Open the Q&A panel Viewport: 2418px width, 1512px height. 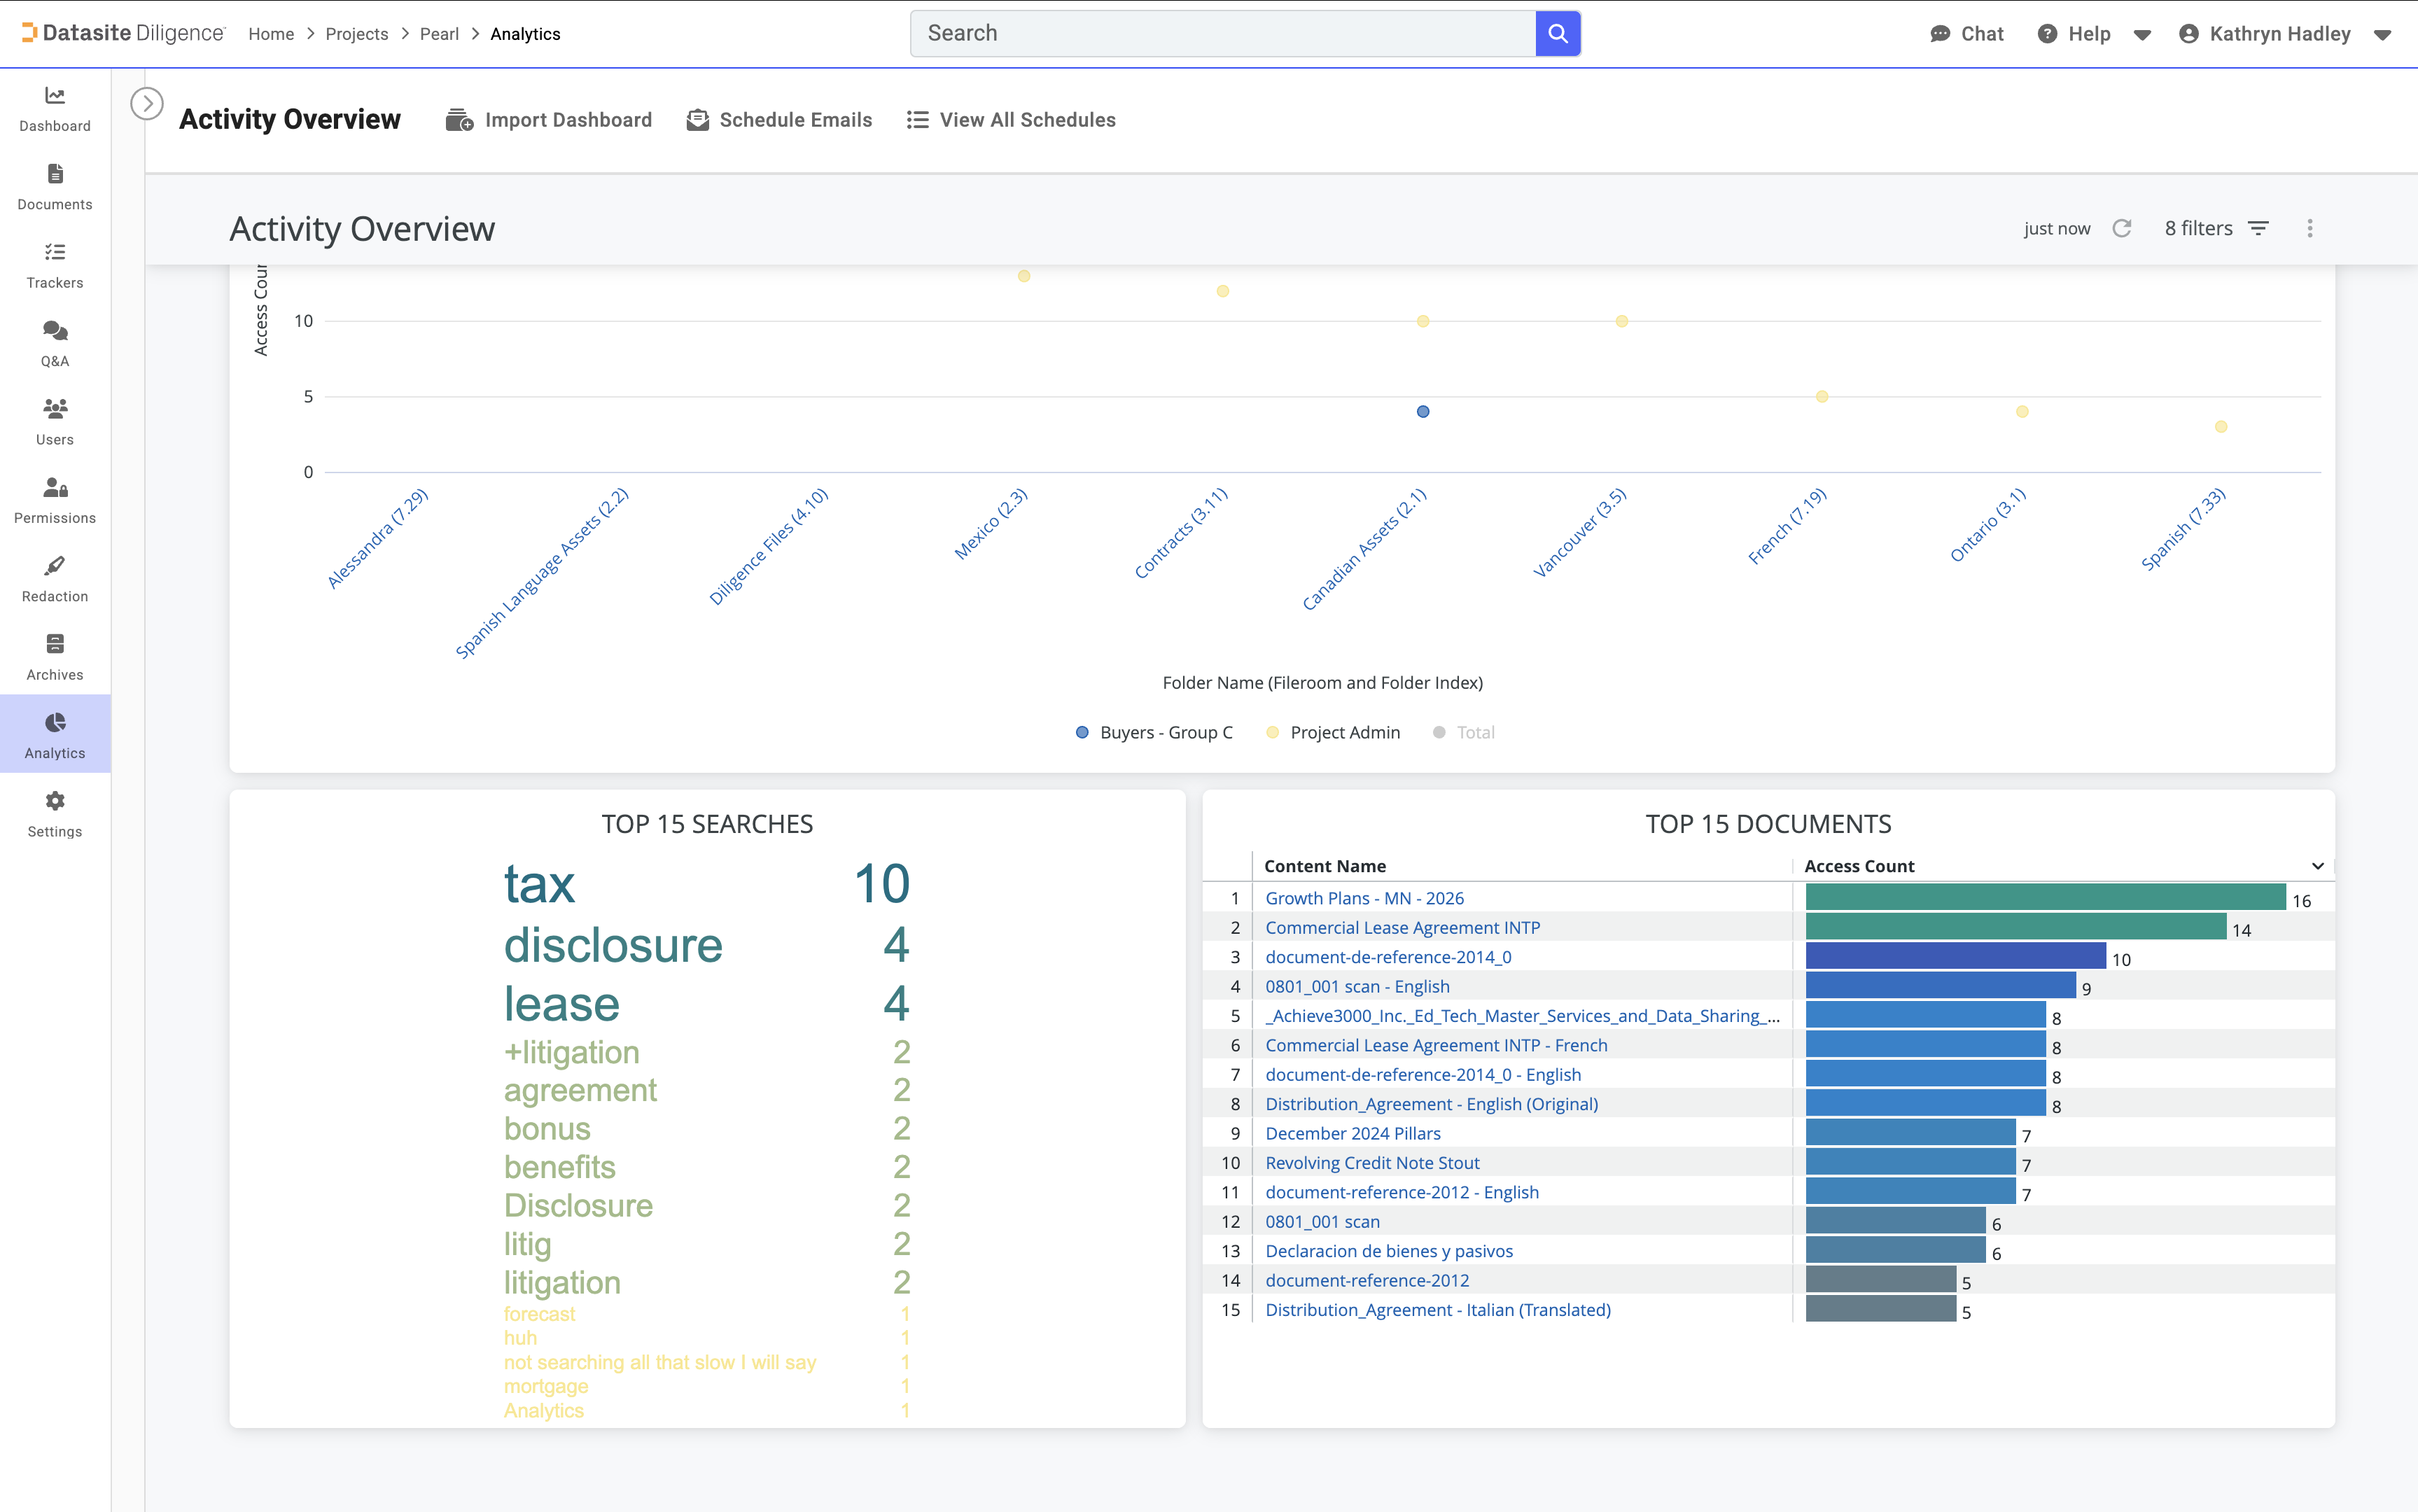[55, 343]
